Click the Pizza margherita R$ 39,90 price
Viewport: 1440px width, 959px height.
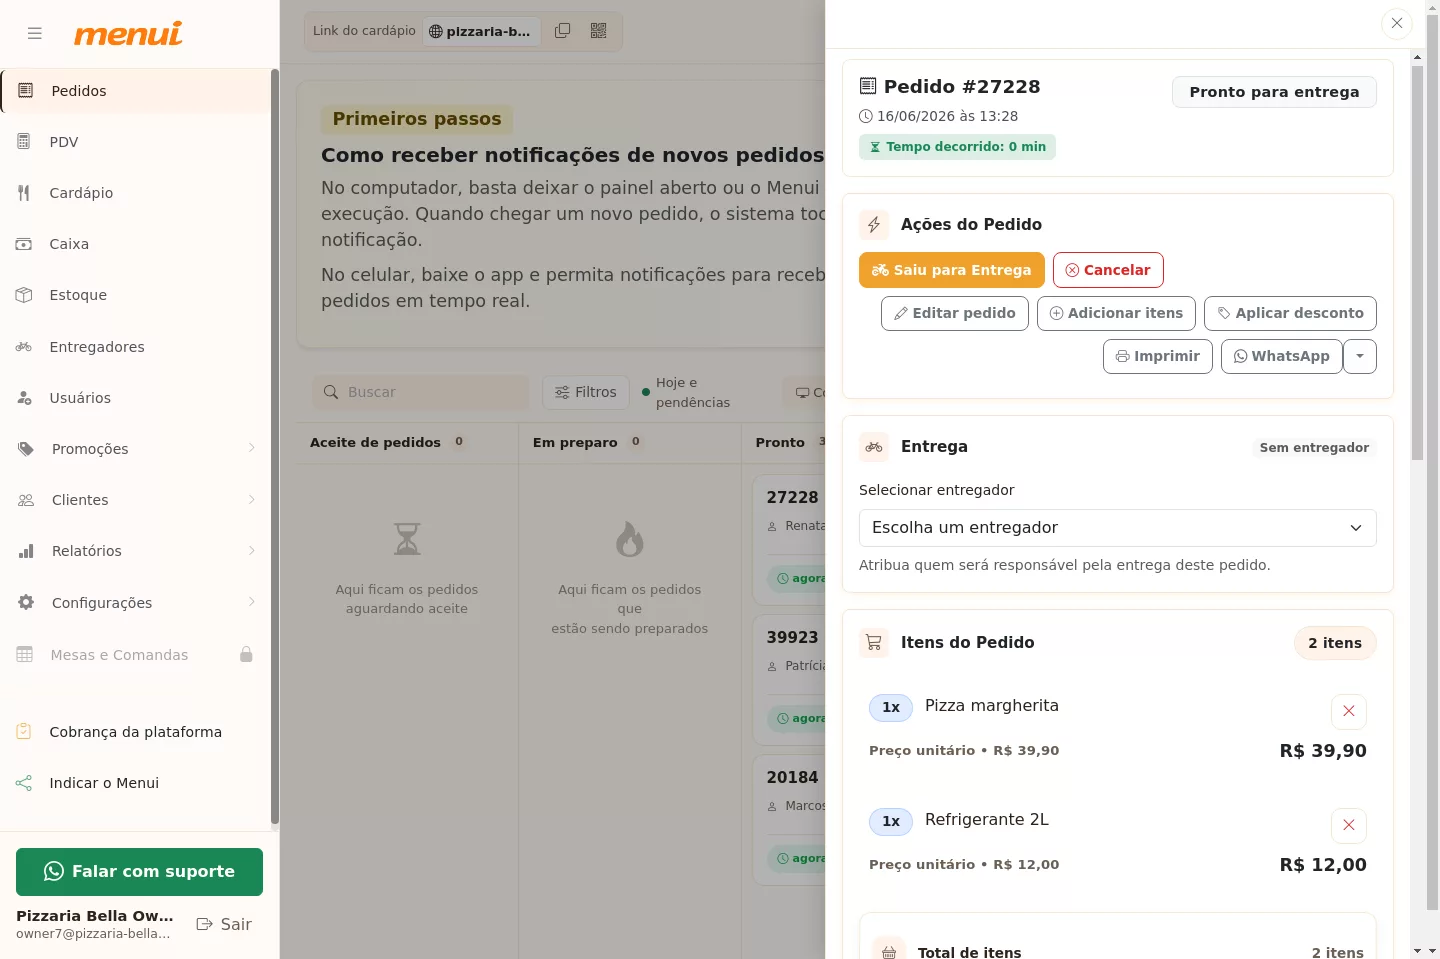(x=1323, y=751)
